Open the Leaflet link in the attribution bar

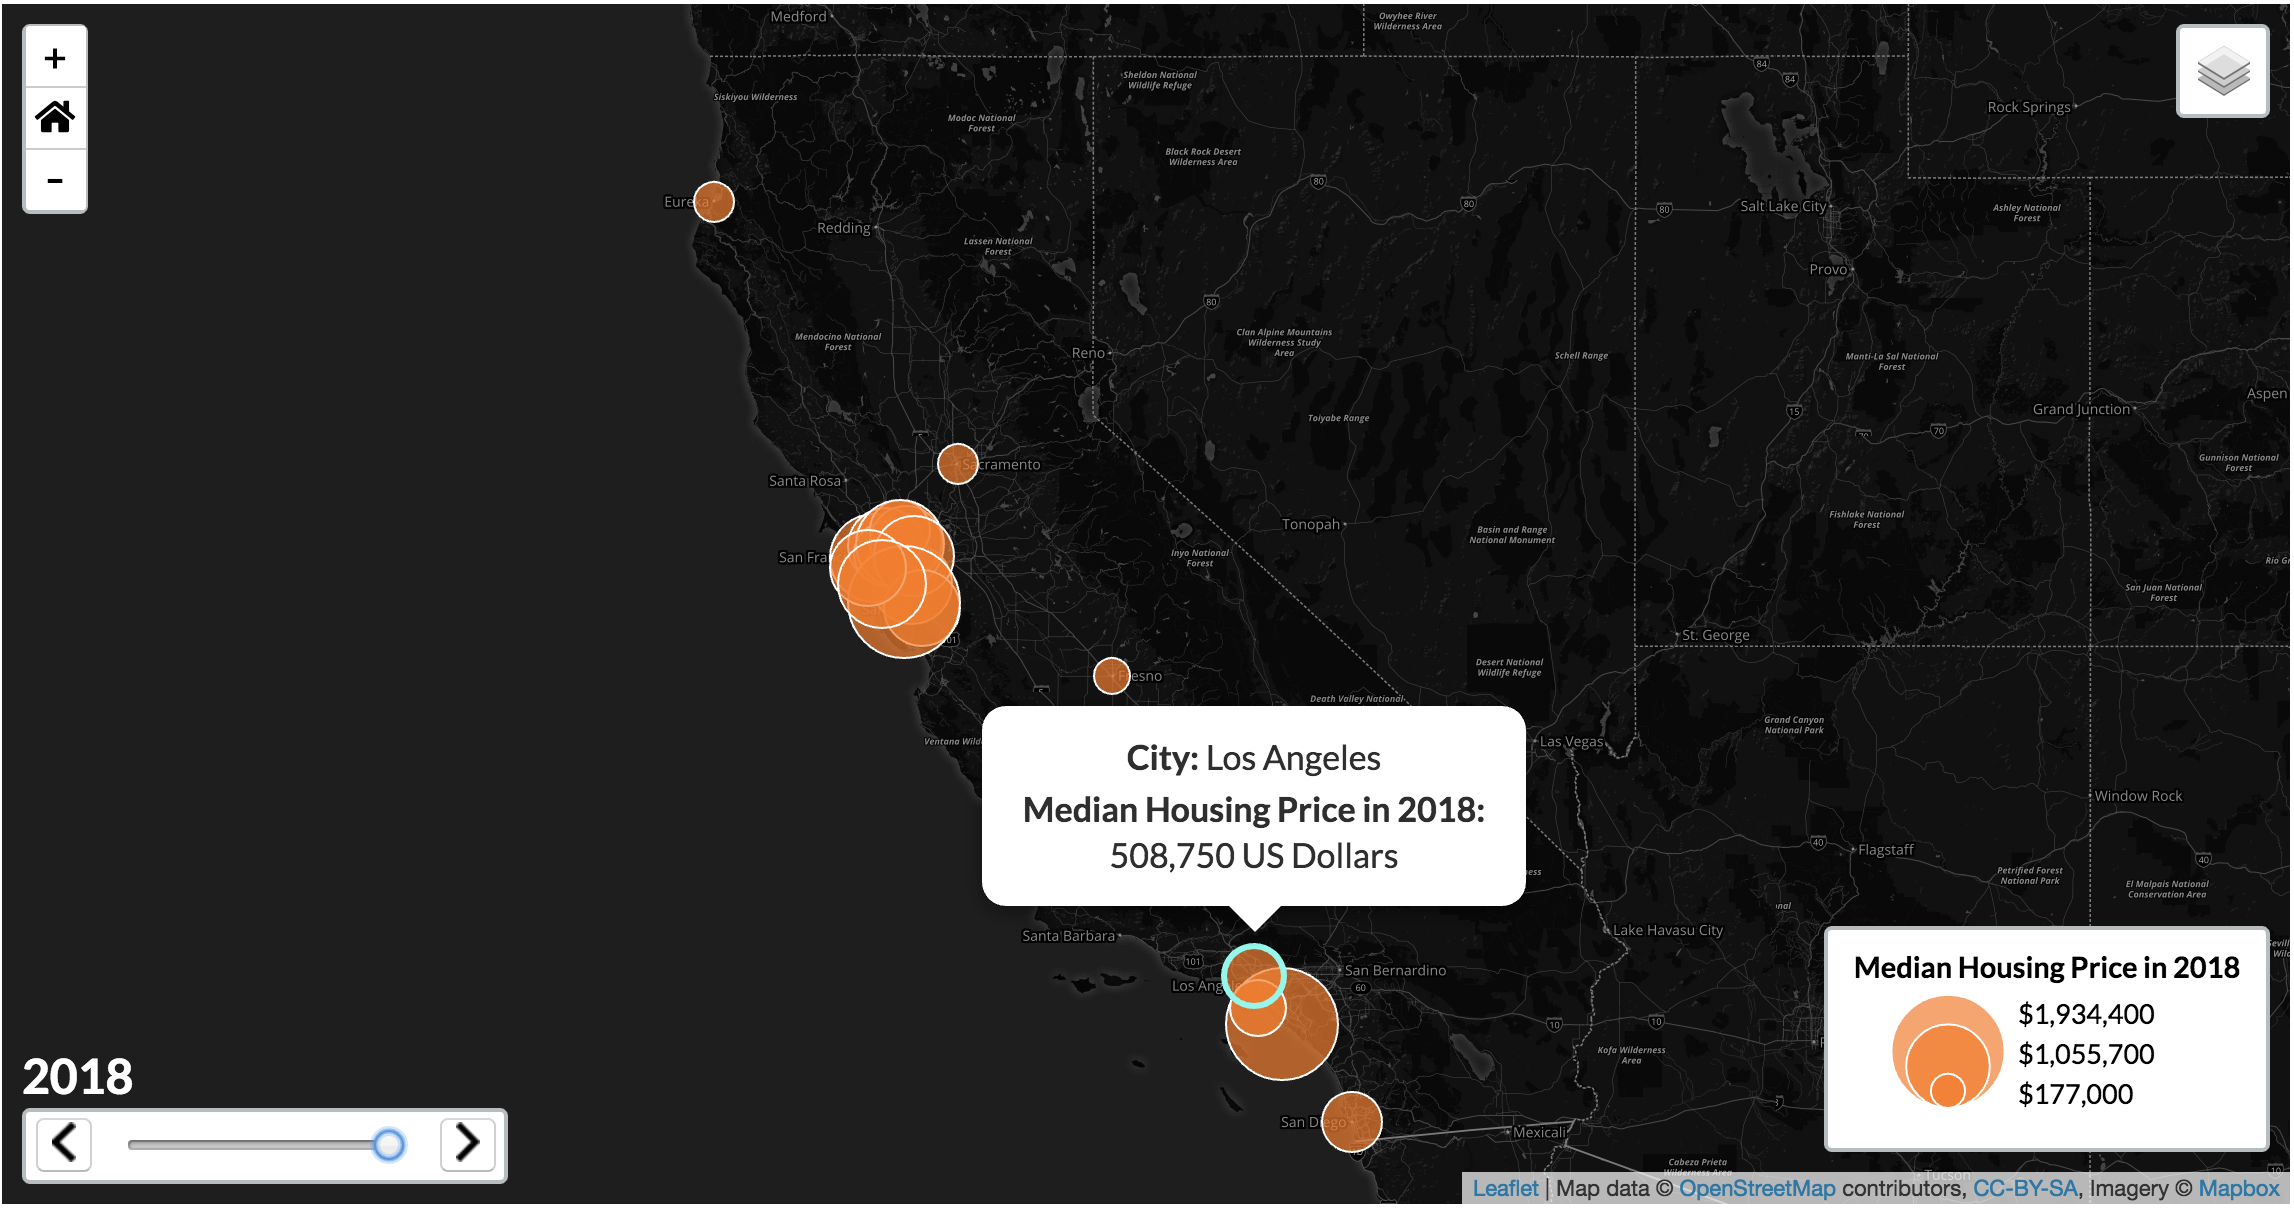(x=1505, y=1188)
